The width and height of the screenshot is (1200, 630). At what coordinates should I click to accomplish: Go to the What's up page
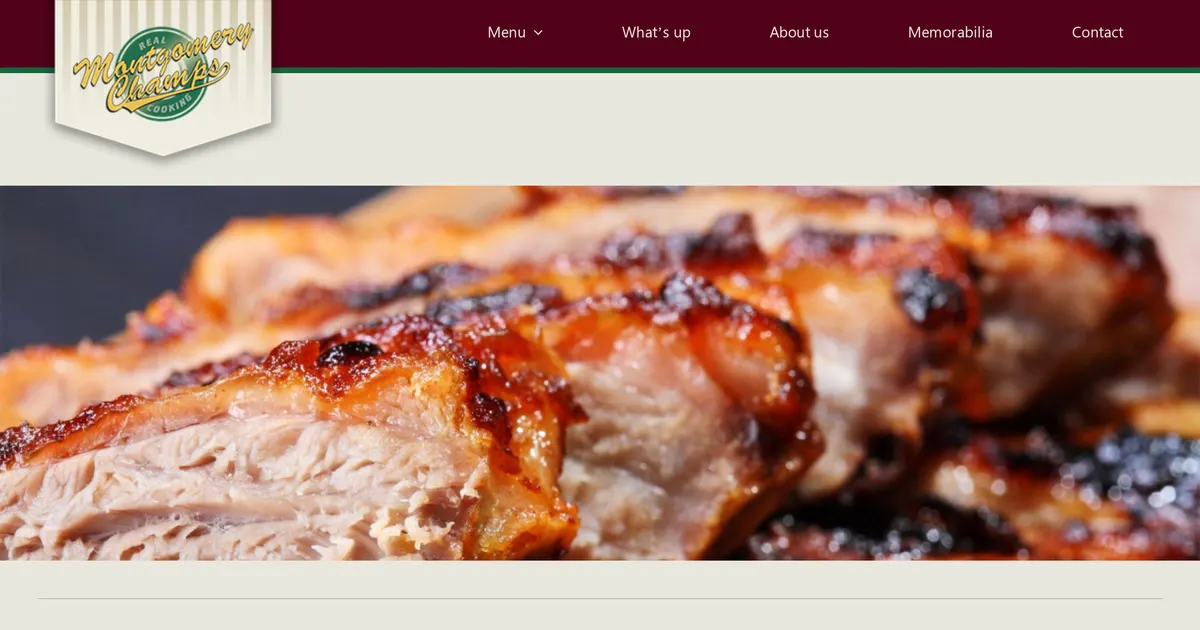point(656,32)
